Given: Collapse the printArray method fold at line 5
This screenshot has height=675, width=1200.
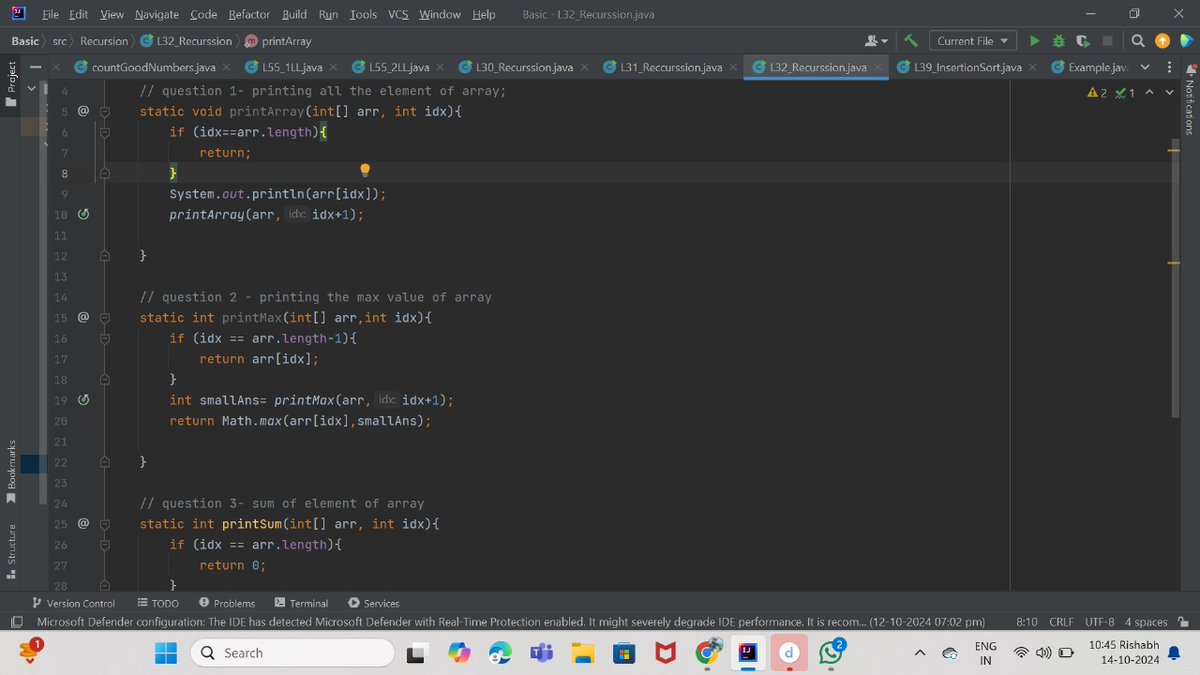Looking at the screenshot, I should pyautogui.click(x=105, y=112).
